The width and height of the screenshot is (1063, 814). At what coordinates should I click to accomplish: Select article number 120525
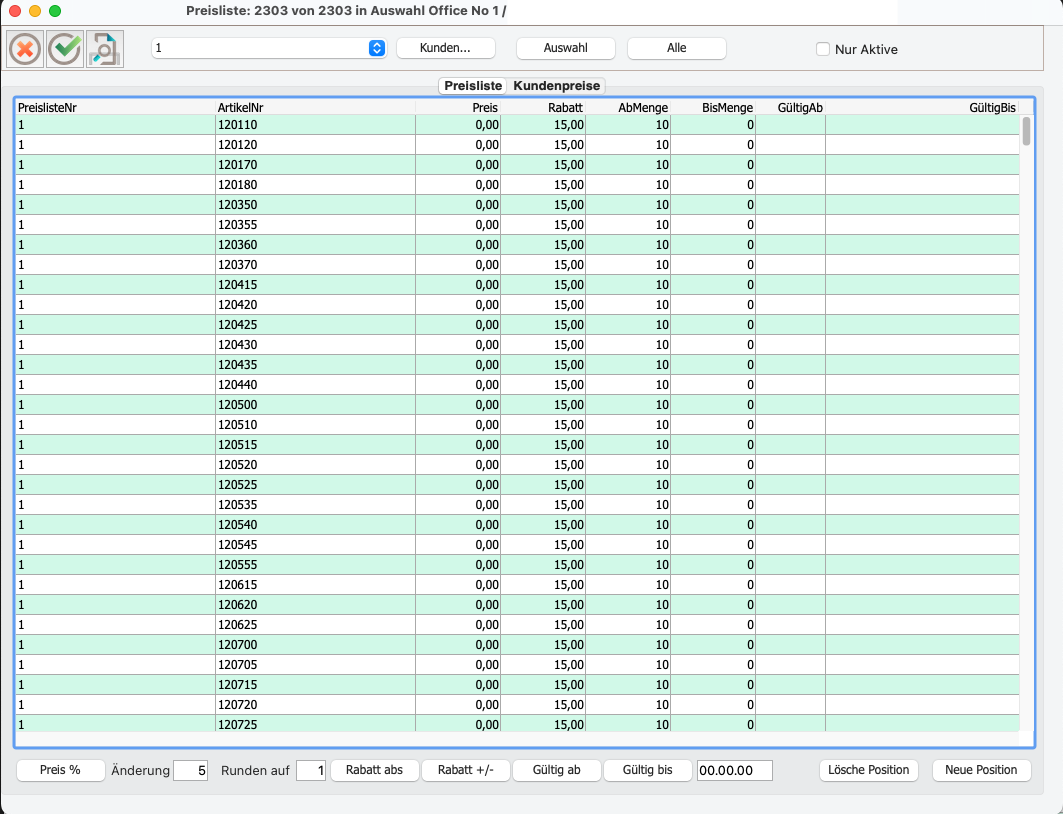(x=237, y=485)
